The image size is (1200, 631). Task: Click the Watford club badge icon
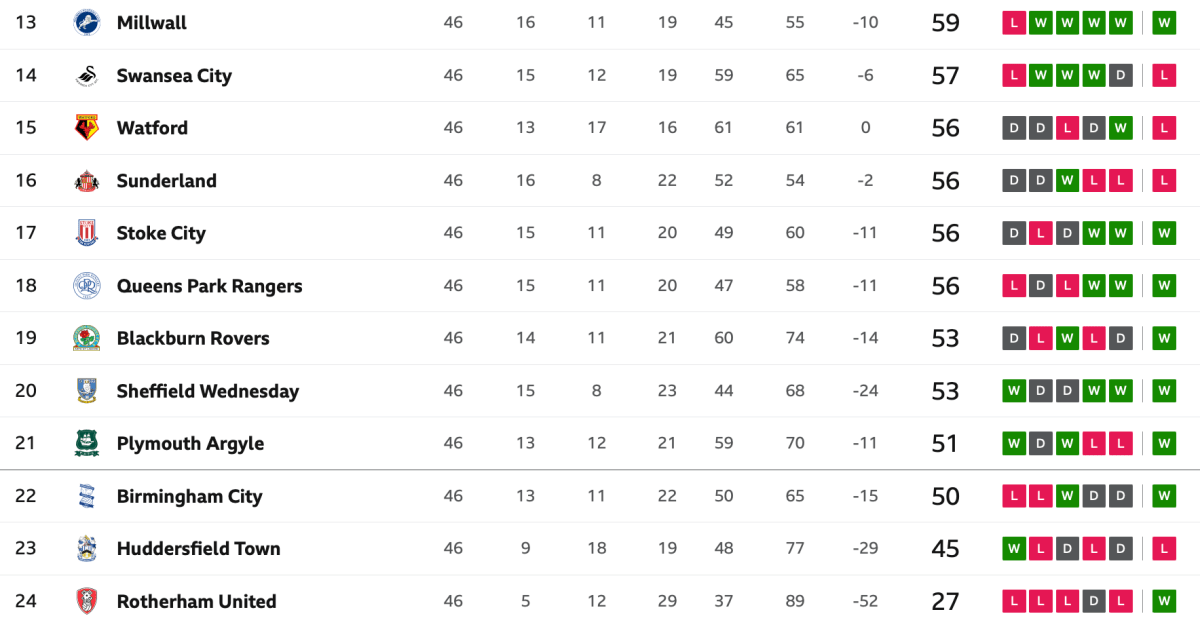87,128
